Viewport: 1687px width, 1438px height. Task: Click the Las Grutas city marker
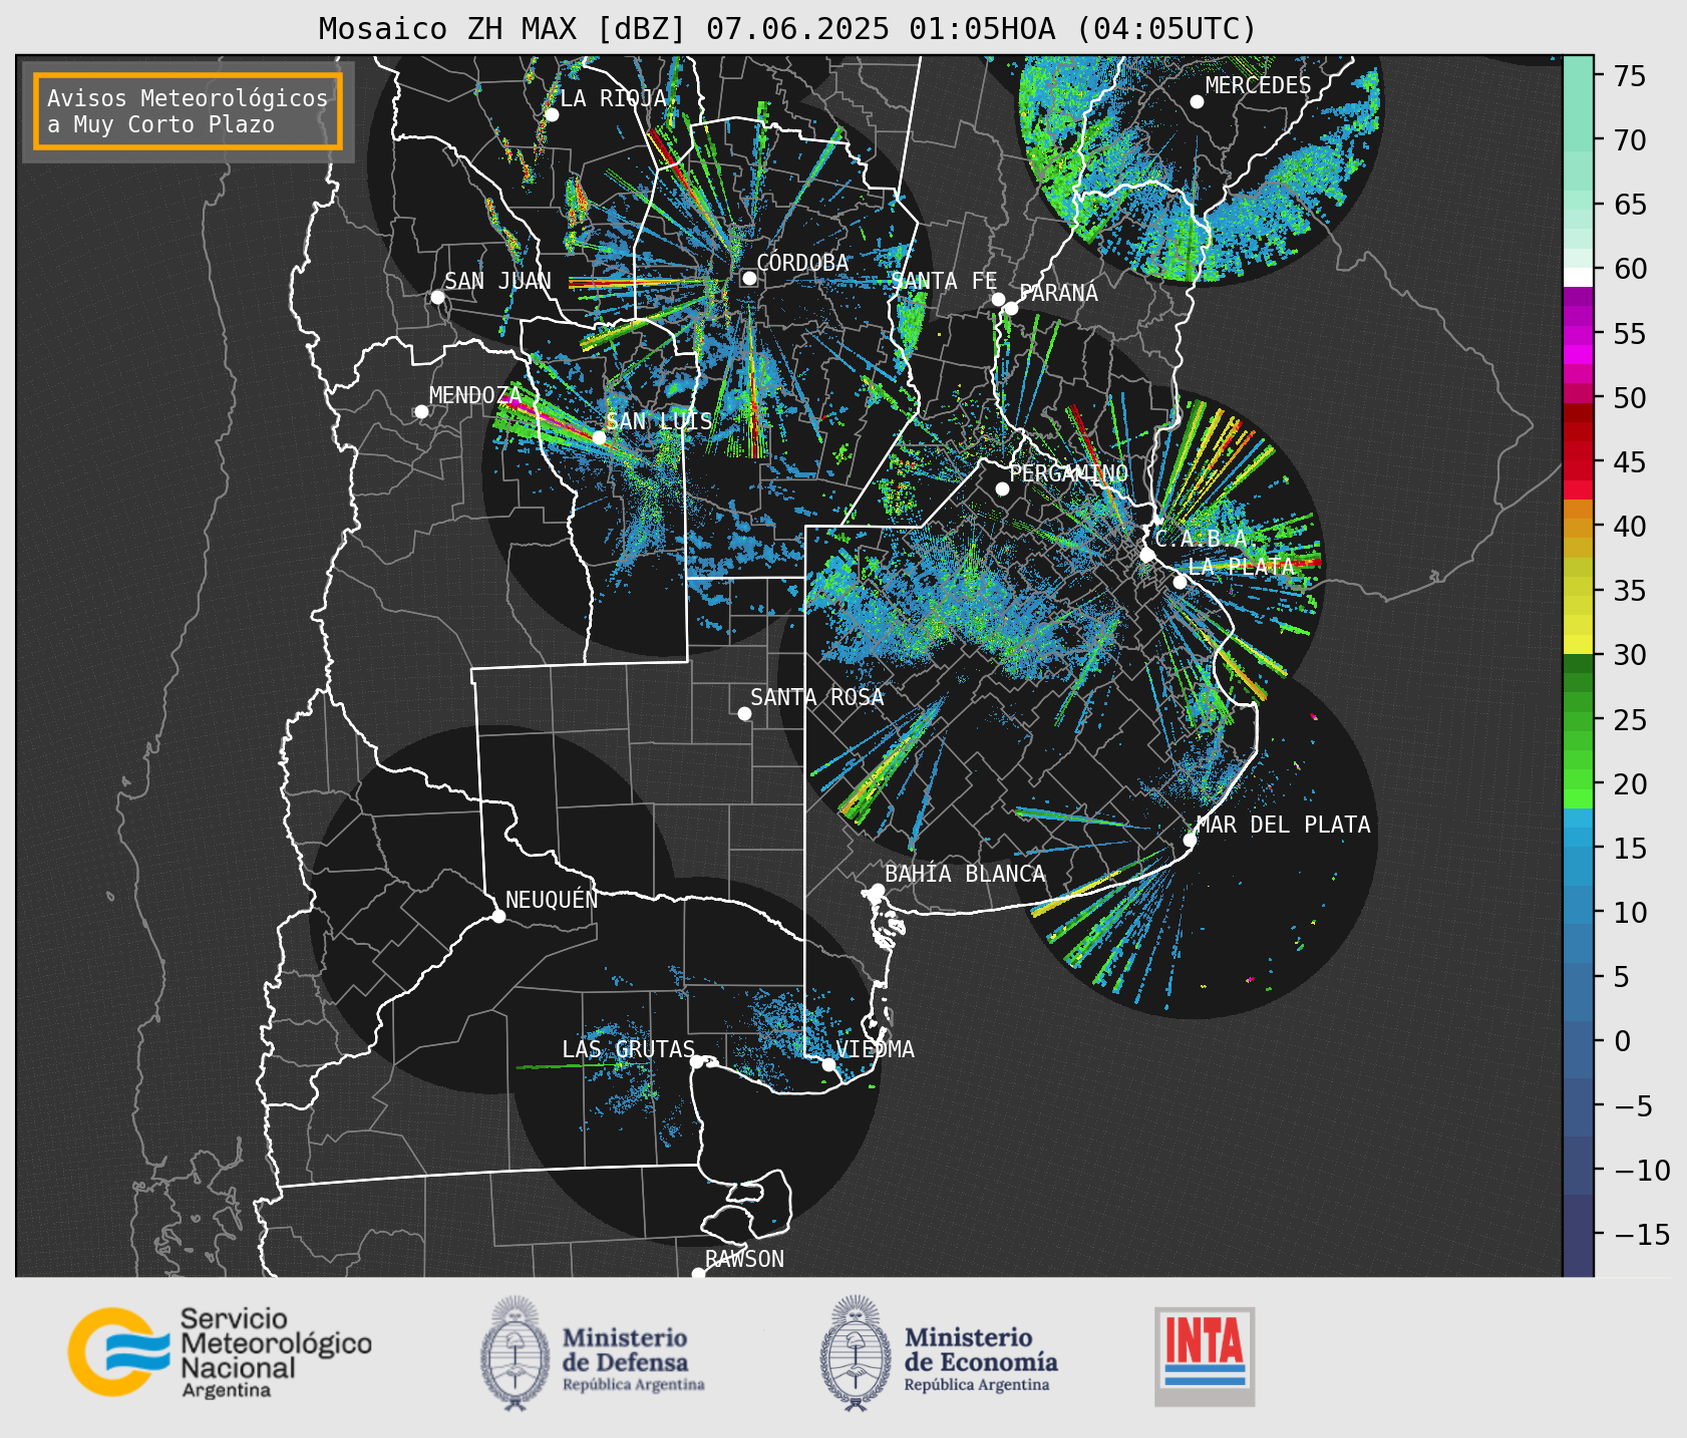pyautogui.click(x=697, y=1062)
